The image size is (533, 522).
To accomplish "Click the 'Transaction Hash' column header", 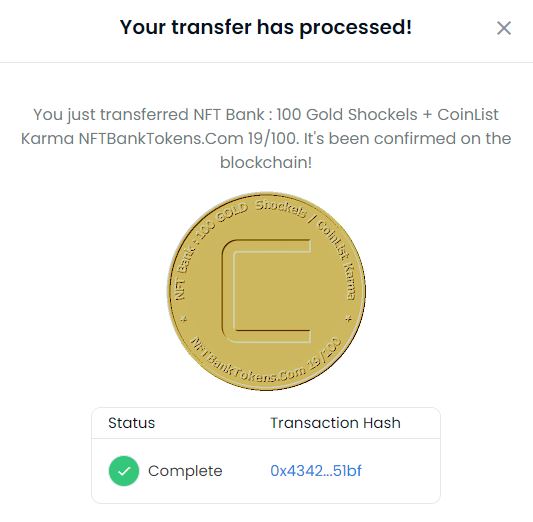I will pos(336,423).
